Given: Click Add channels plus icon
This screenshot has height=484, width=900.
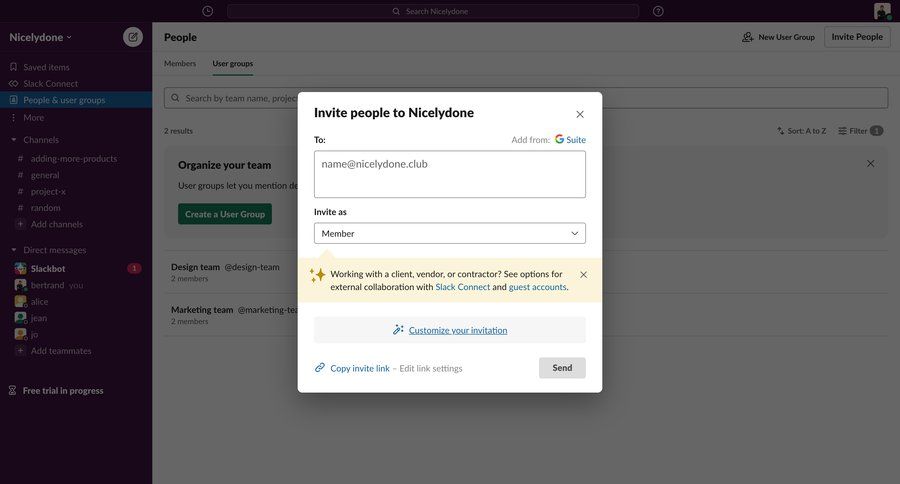Looking at the screenshot, I should tap(20, 224).
